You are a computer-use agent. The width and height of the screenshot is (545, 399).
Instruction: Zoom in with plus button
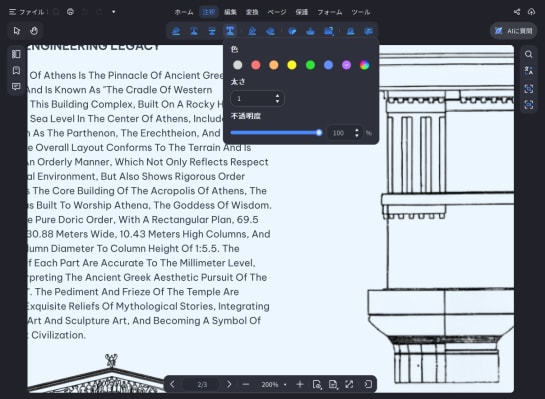(300, 384)
